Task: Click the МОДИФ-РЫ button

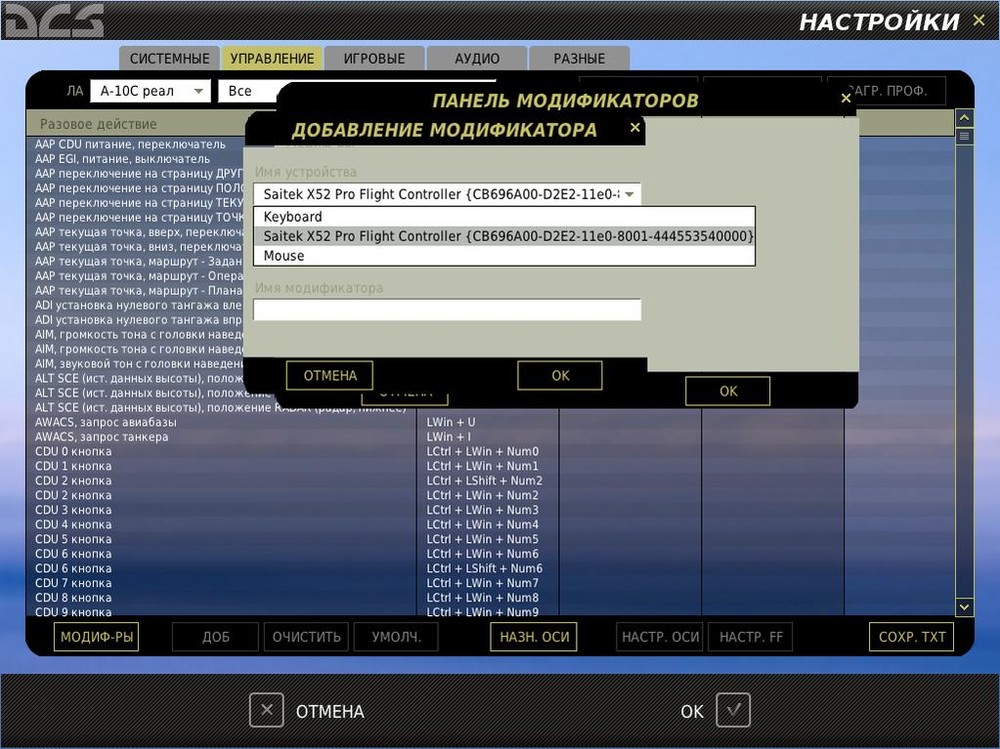Action: tap(96, 636)
